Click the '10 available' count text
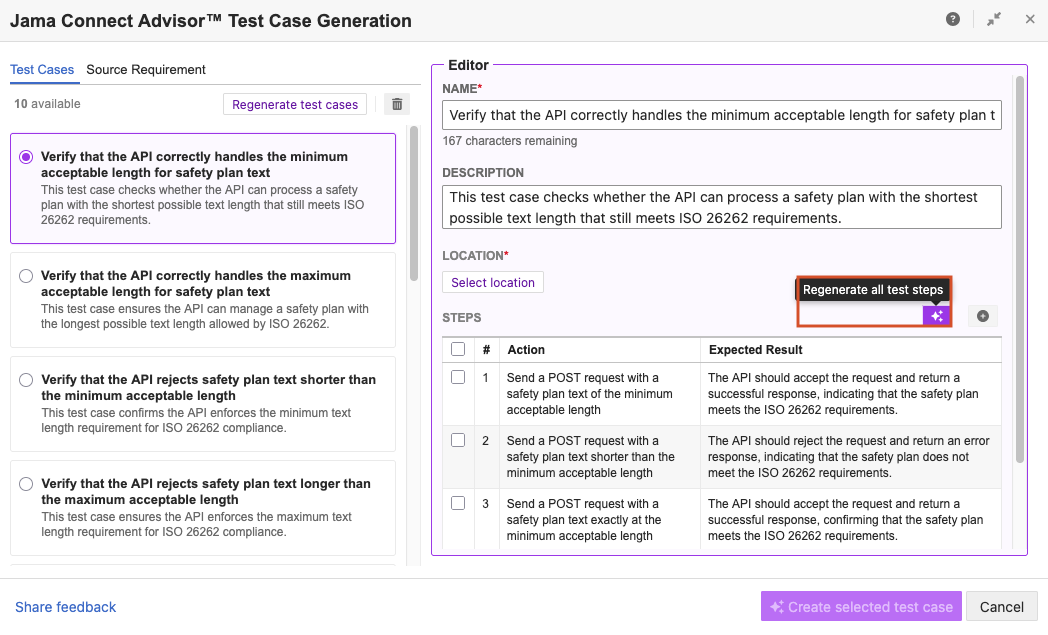The width and height of the screenshot is (1048, 635). click(47, 104)
